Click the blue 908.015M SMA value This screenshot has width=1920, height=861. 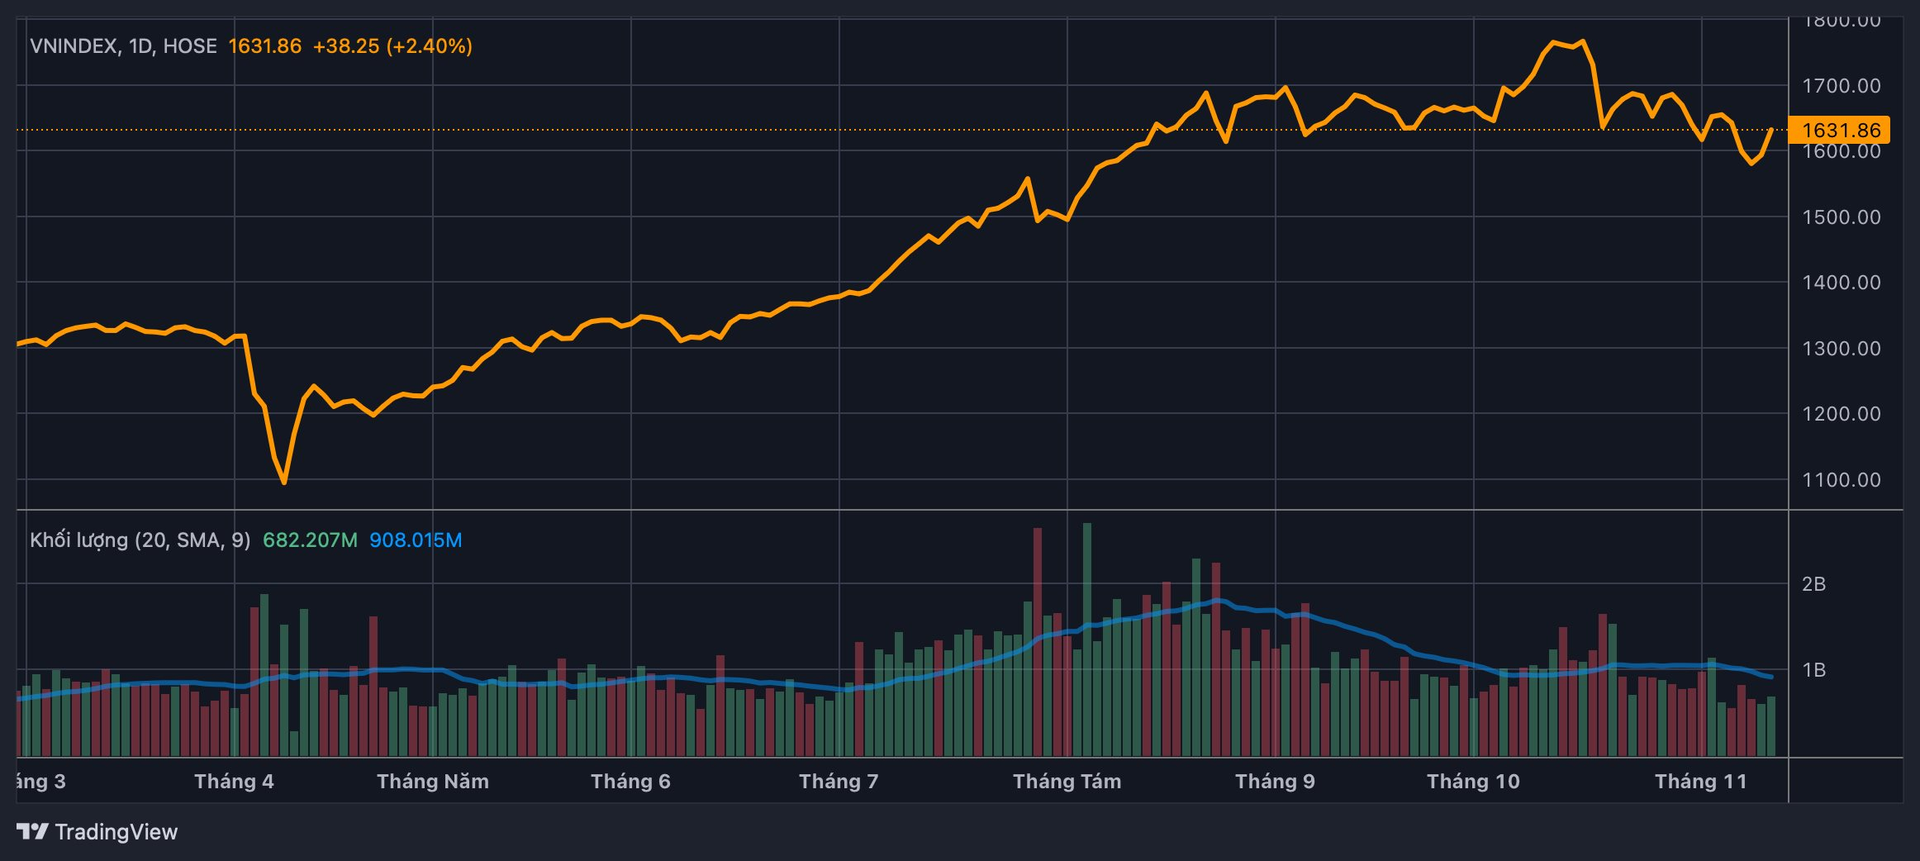tap(416, 540)
